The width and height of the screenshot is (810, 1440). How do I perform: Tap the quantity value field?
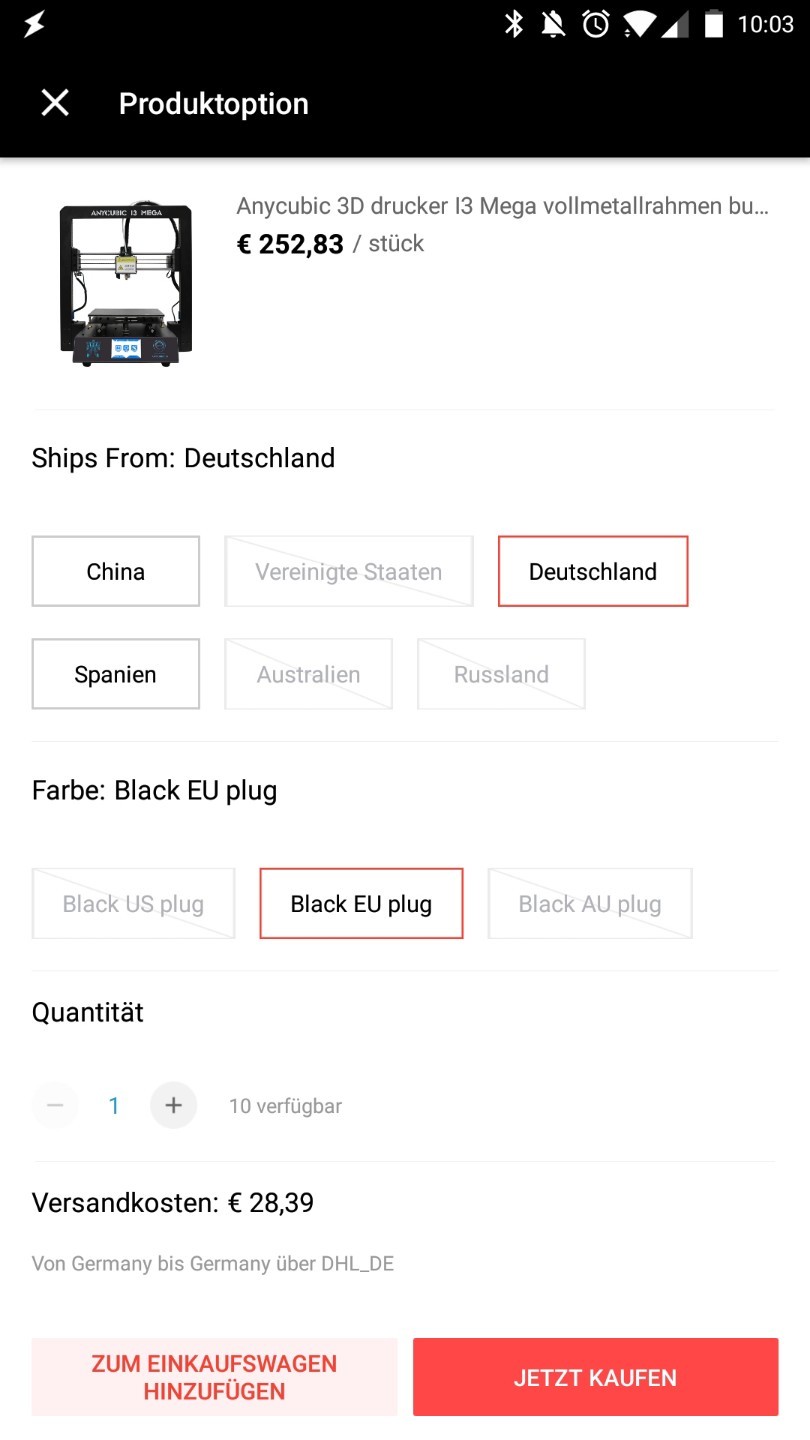tap(114, 1105)
